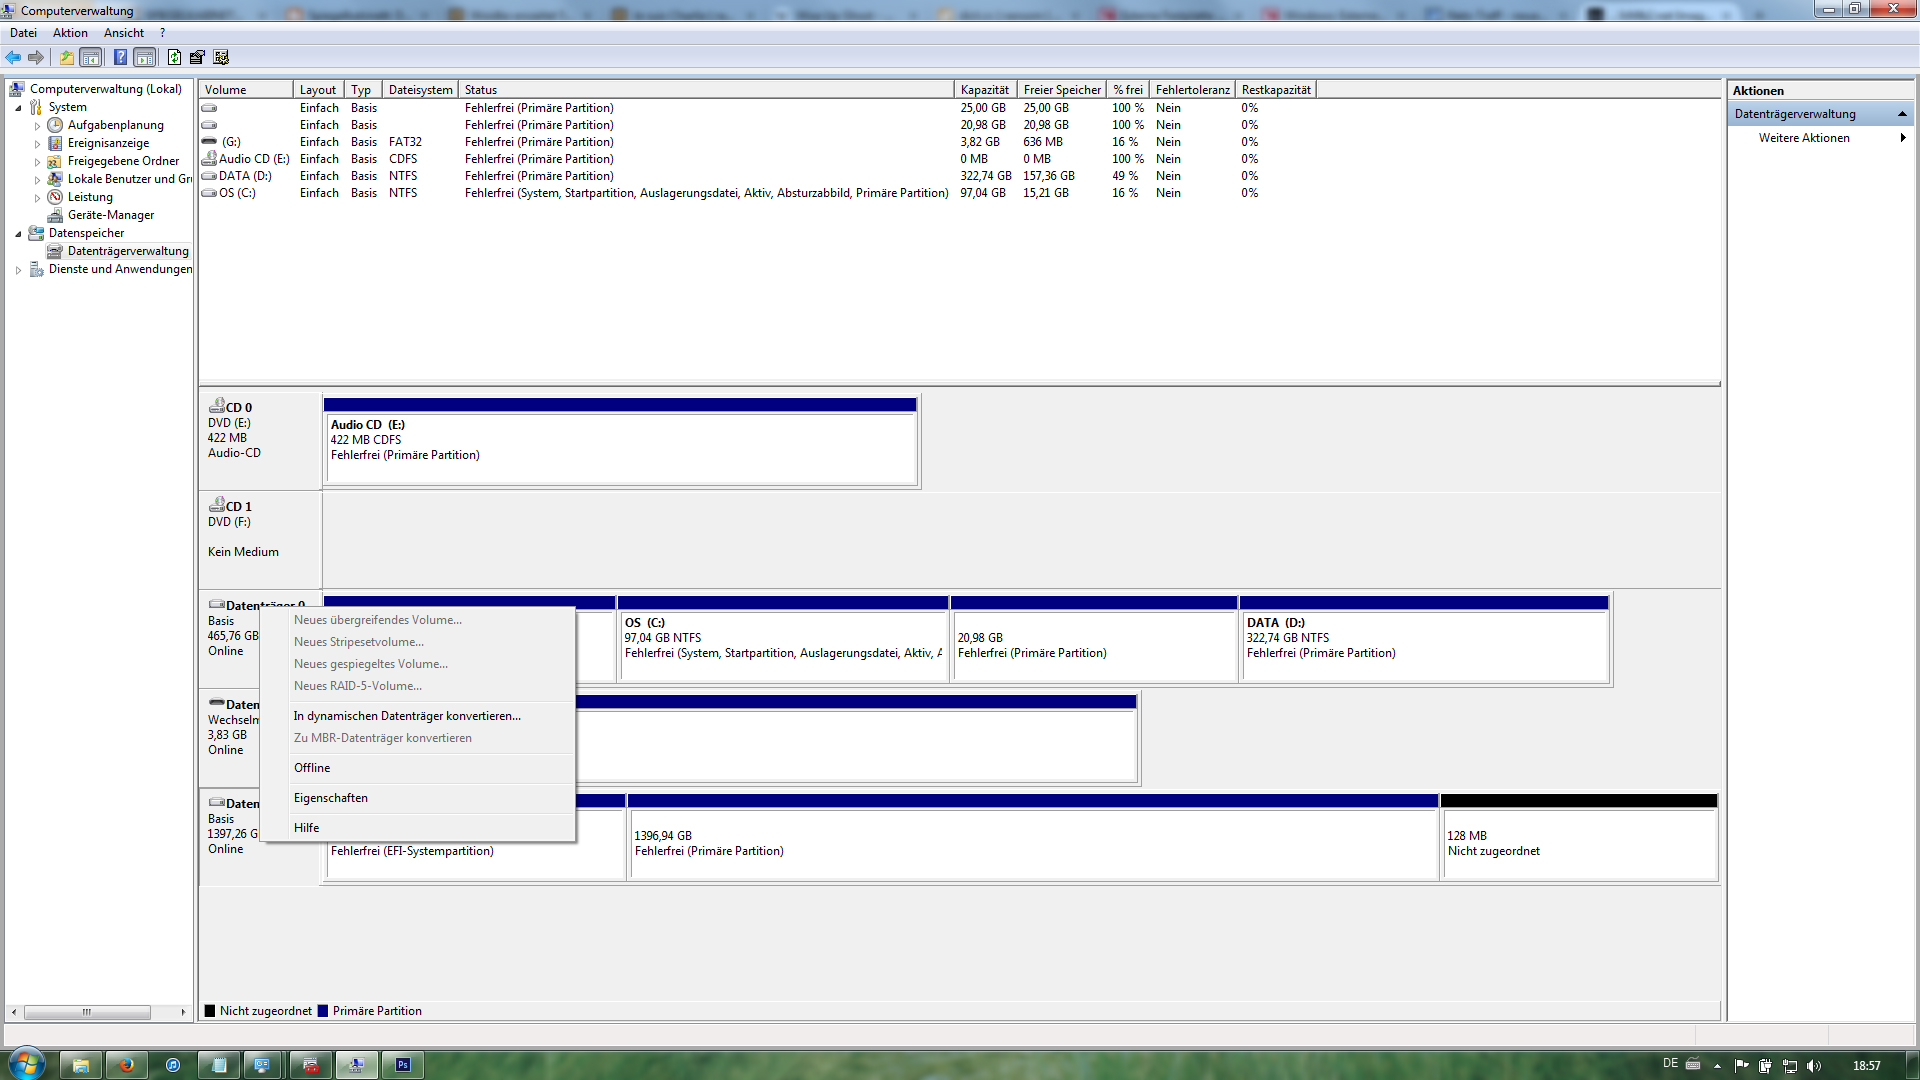Viewport: 1920px width, 1080px height.
Task: Click the rightmost settings wizard toolbar icon
Action: 221,58
